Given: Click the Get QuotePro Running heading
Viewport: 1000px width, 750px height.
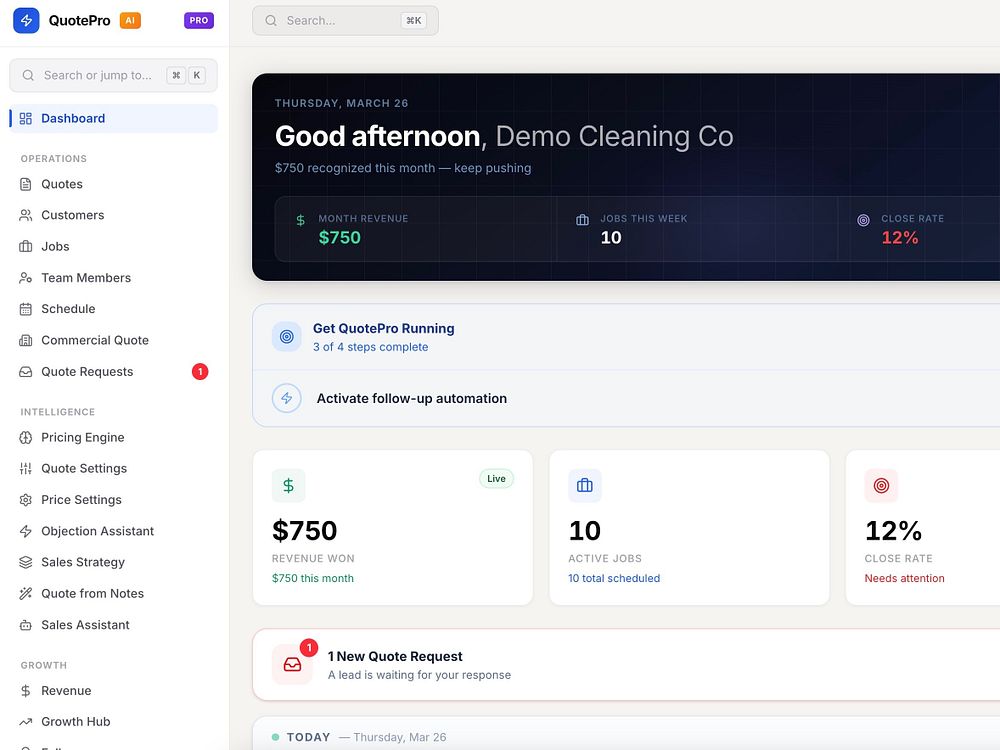Looking at the screenshot, I should click(x=383, y=328).
